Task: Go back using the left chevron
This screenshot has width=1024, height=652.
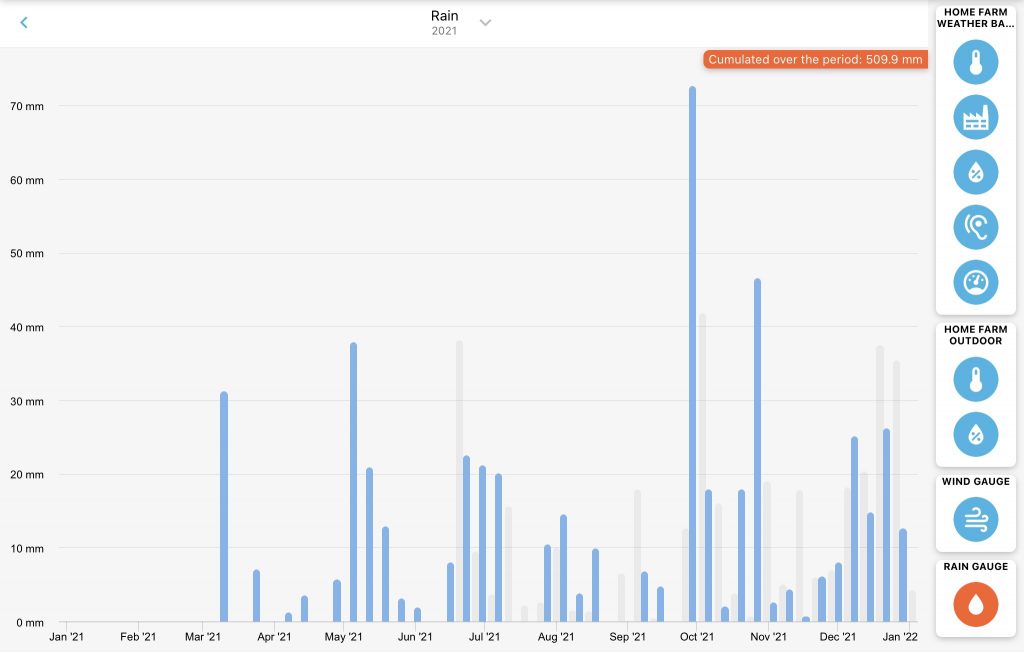Action: point(24,23)
